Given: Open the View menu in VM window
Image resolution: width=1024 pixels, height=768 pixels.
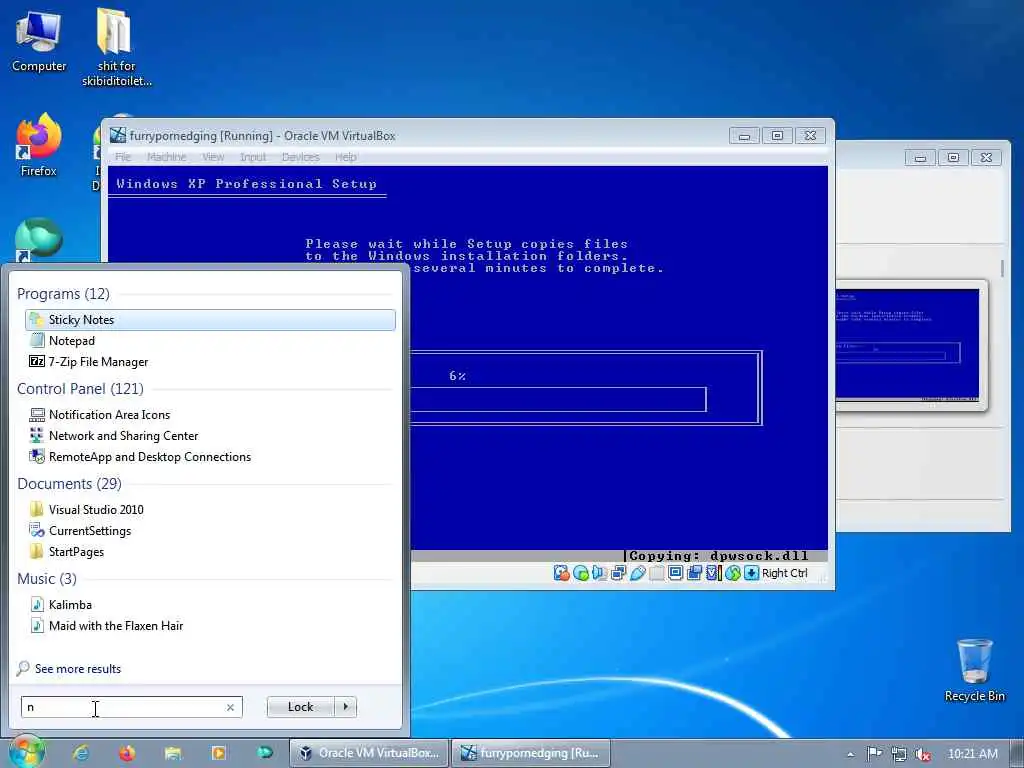Looking at the screenshot, I should coord(213,157).
